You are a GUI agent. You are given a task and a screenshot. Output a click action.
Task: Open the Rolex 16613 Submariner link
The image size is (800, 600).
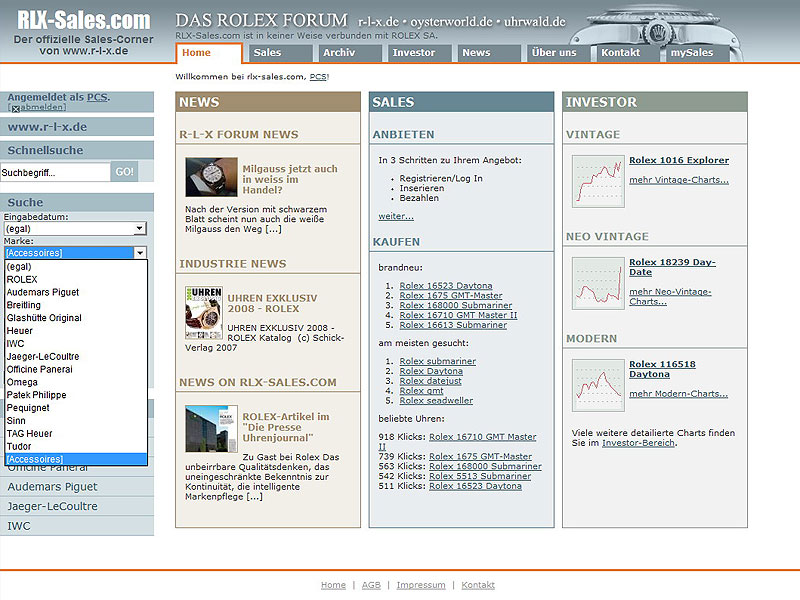tap(453, 325)
